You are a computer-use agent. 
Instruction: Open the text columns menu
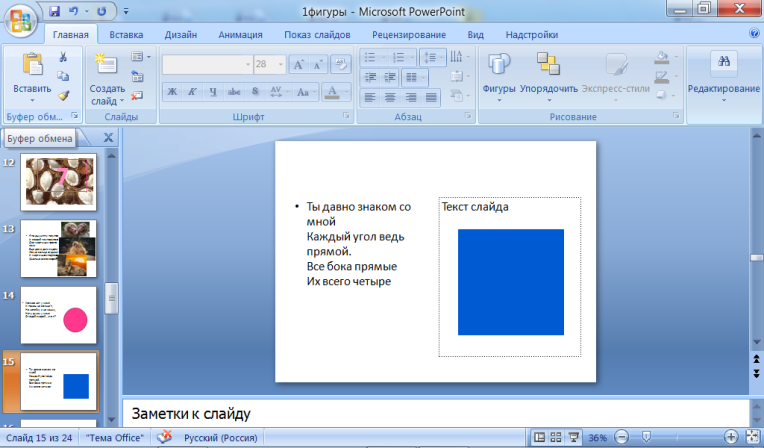tap(415, 77)
